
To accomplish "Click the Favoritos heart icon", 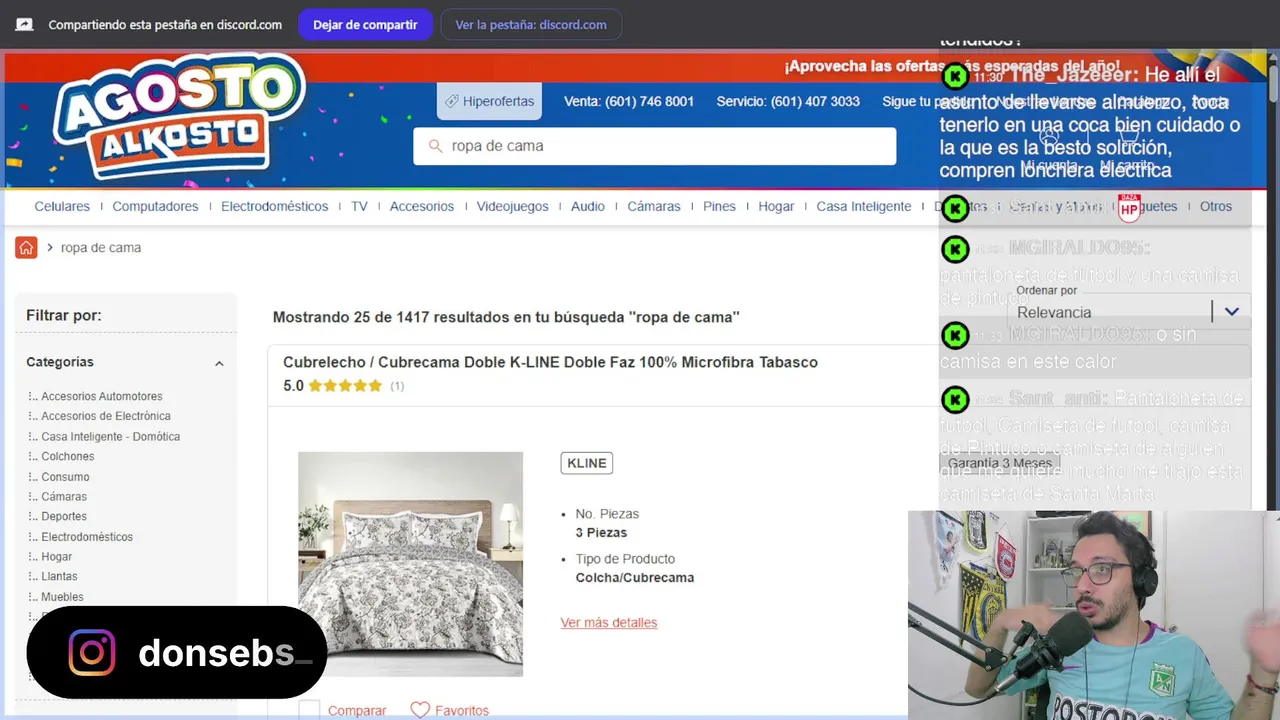I will pyautogui.click(x=420, y=710).
